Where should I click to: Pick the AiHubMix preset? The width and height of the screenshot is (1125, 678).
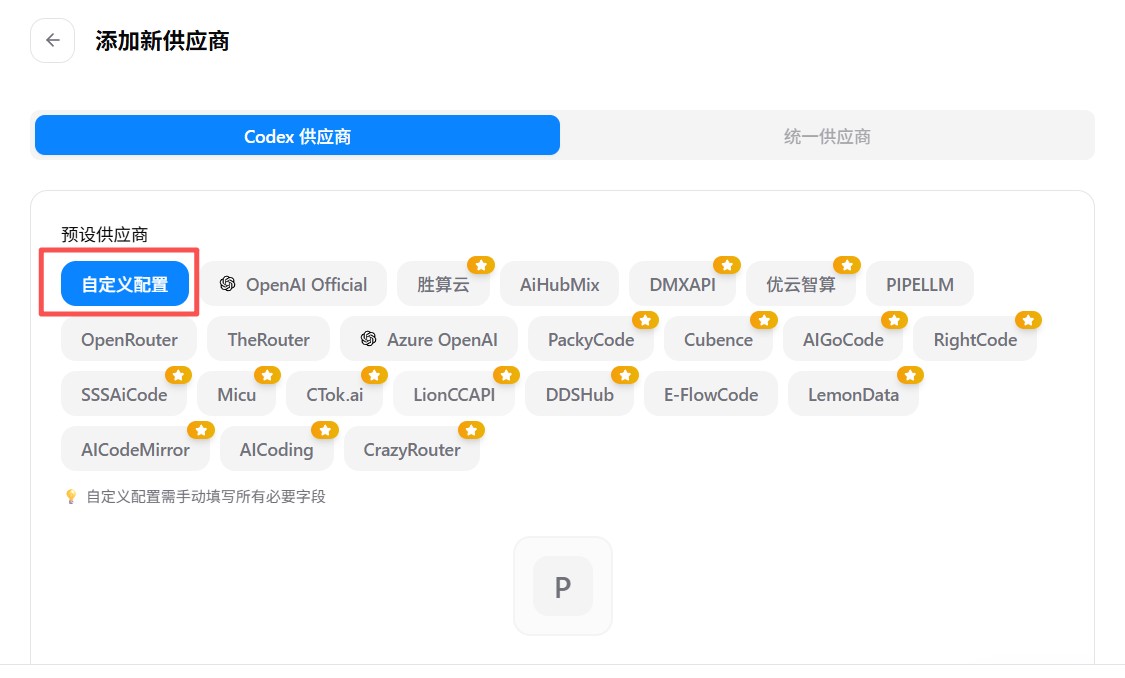pyautogui.click(x=560, y=284)
